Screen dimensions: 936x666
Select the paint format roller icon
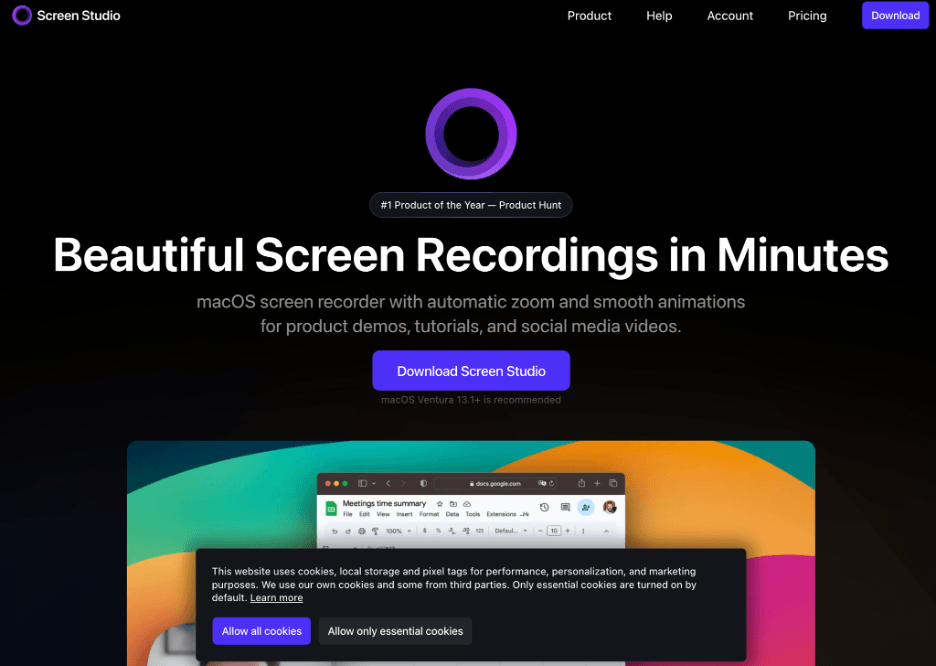click(x=375, y=531)
